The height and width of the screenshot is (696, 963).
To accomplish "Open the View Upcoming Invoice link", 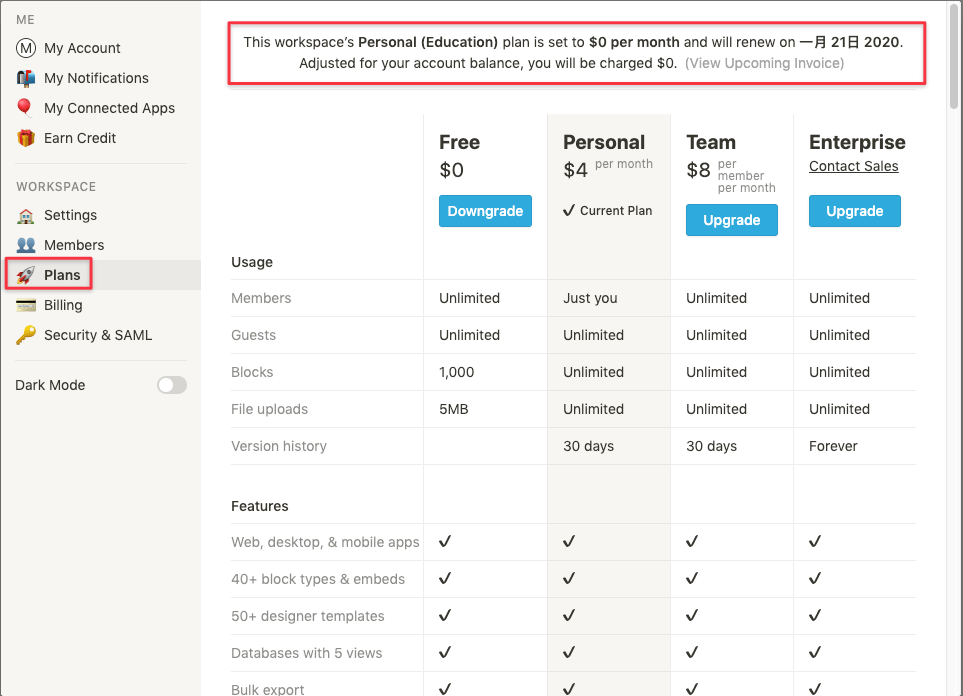I will pyautogui.click(x=764, y=63).
